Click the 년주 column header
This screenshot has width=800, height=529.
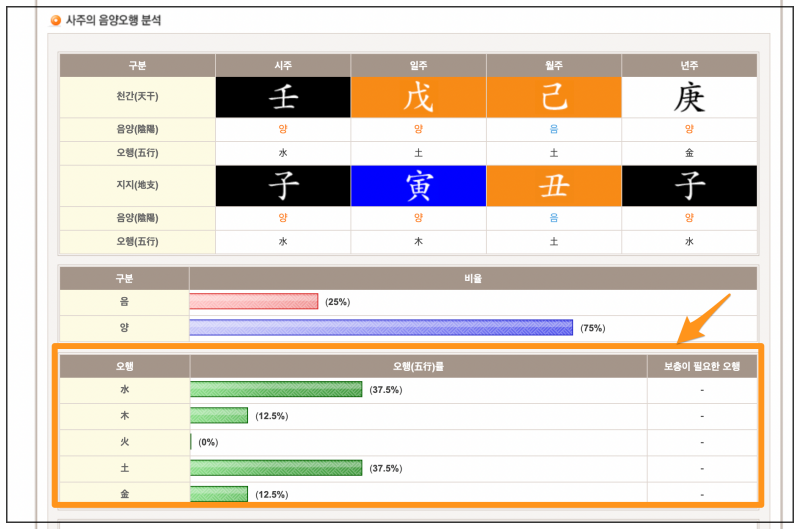tap(689, 66)
